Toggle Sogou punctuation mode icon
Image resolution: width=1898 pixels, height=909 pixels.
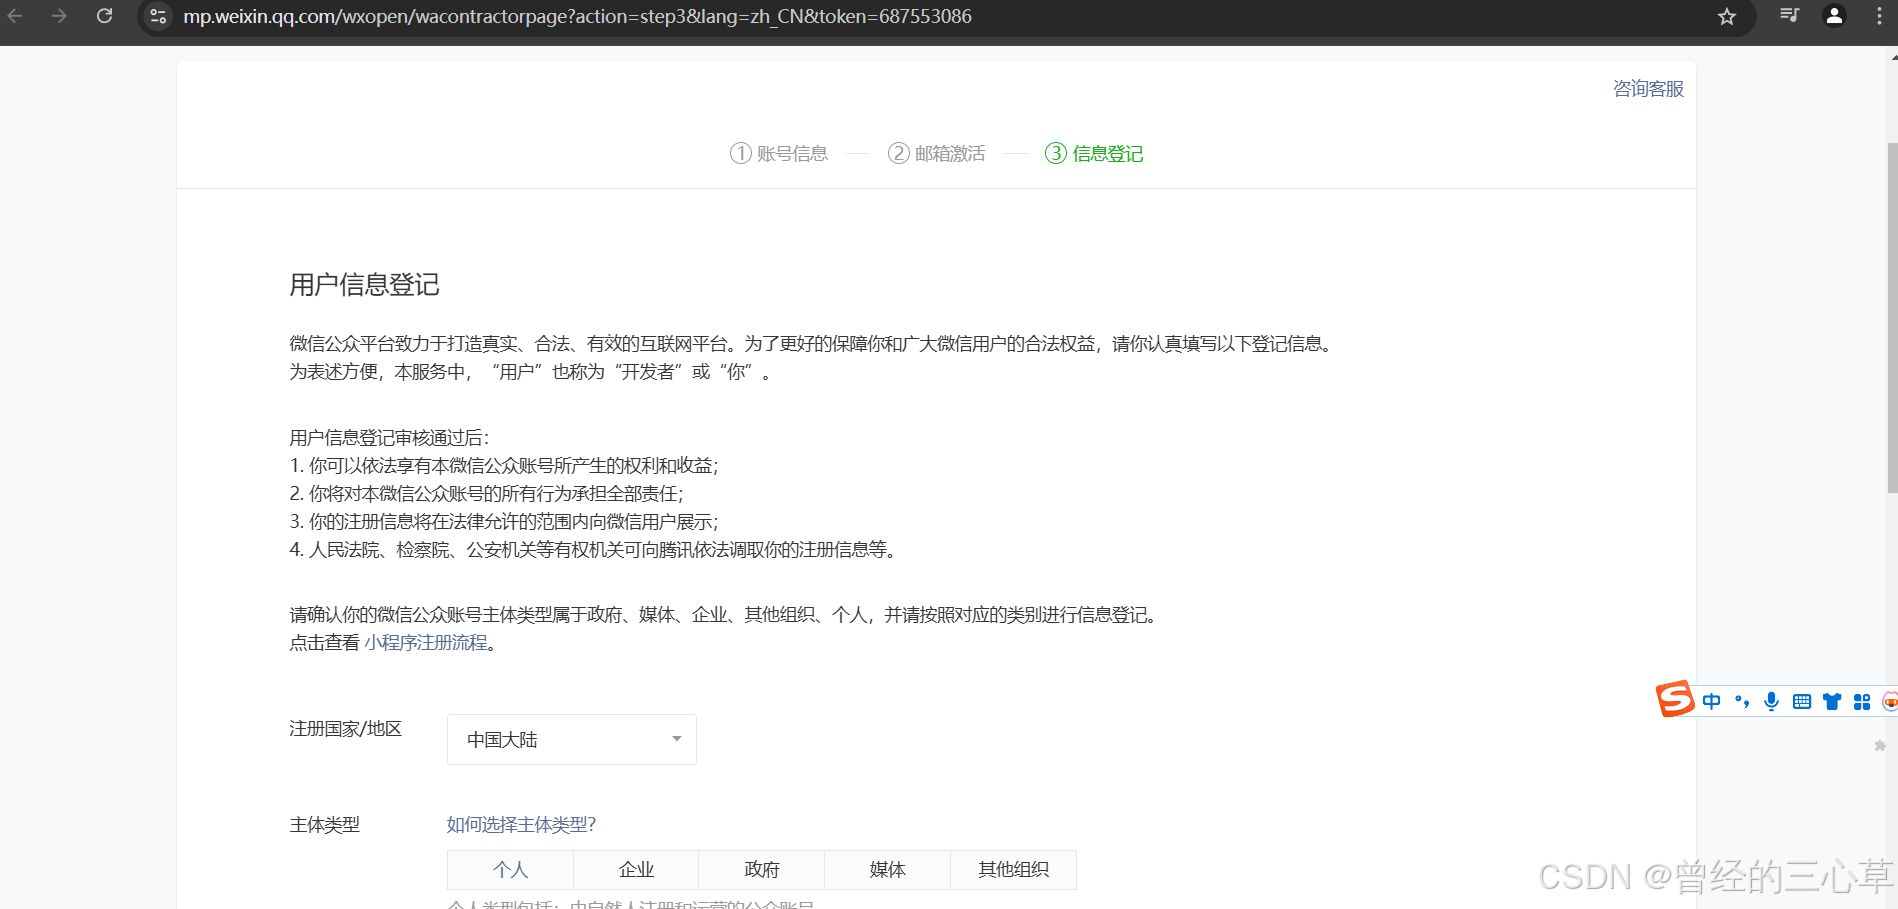(1742, 702)
